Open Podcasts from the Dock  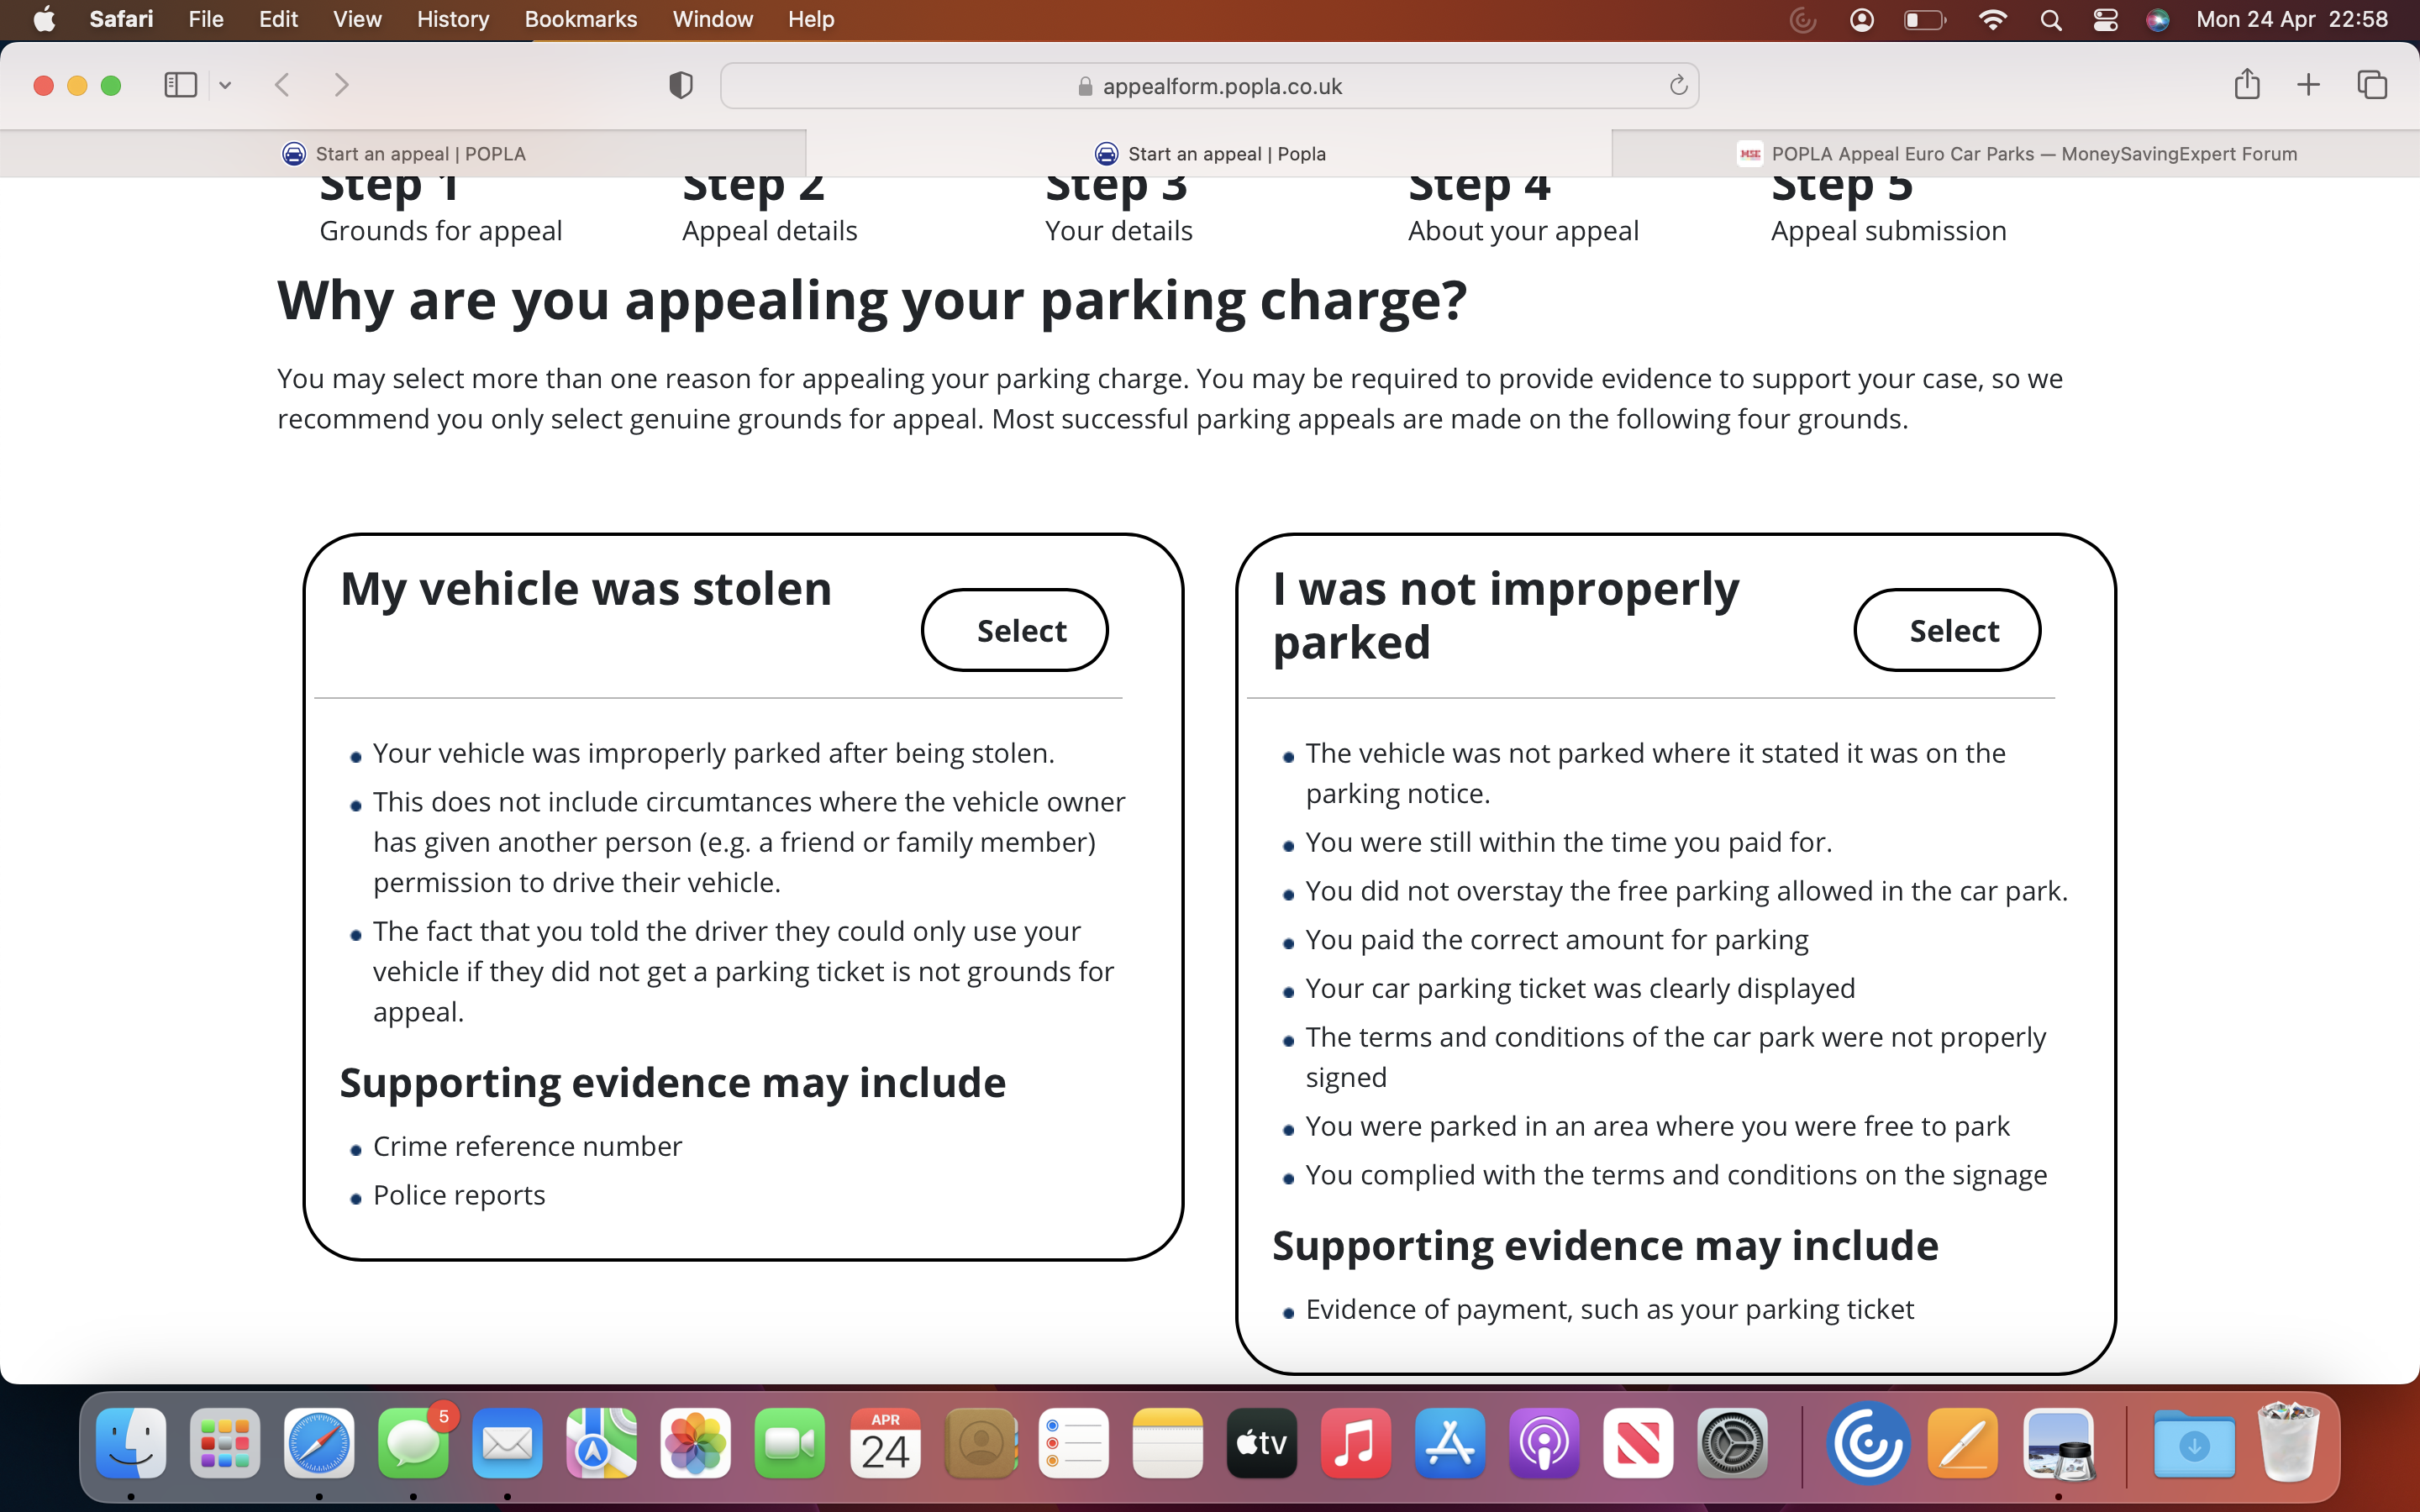[x=1545, y=1444]
